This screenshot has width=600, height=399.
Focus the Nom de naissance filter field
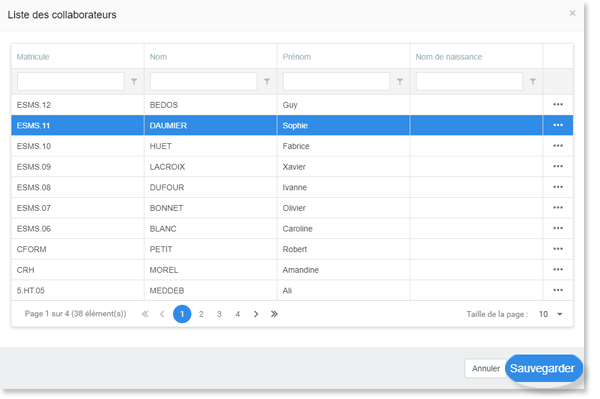tap(469, 81)
